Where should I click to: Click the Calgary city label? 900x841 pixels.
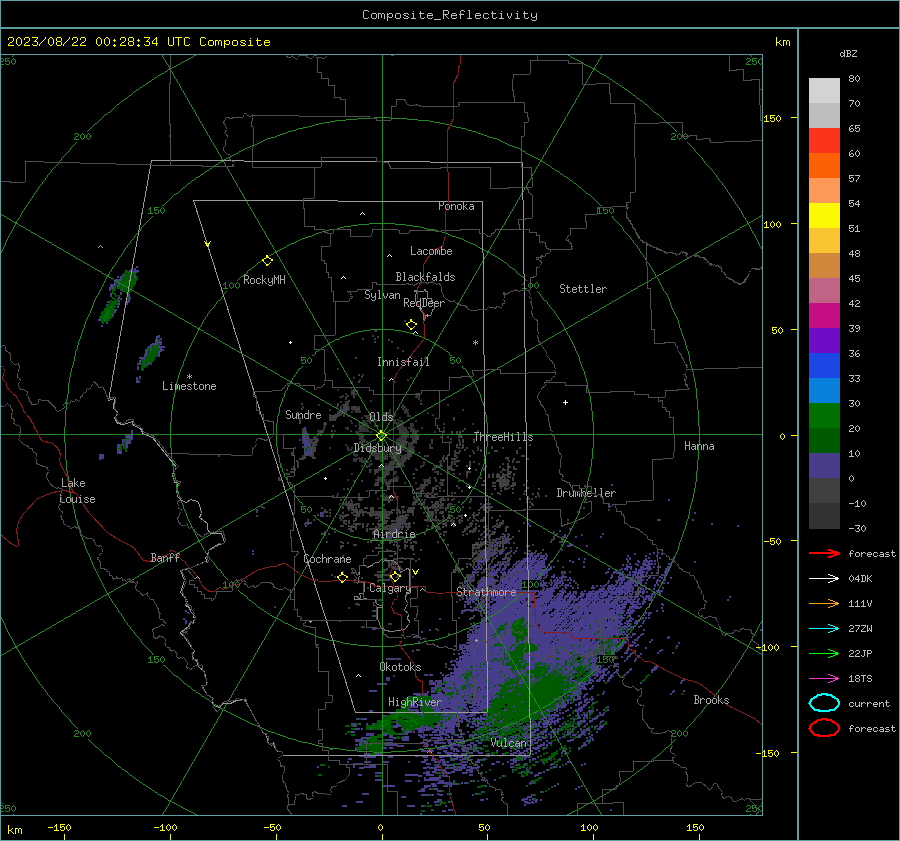tap(390, 588)
